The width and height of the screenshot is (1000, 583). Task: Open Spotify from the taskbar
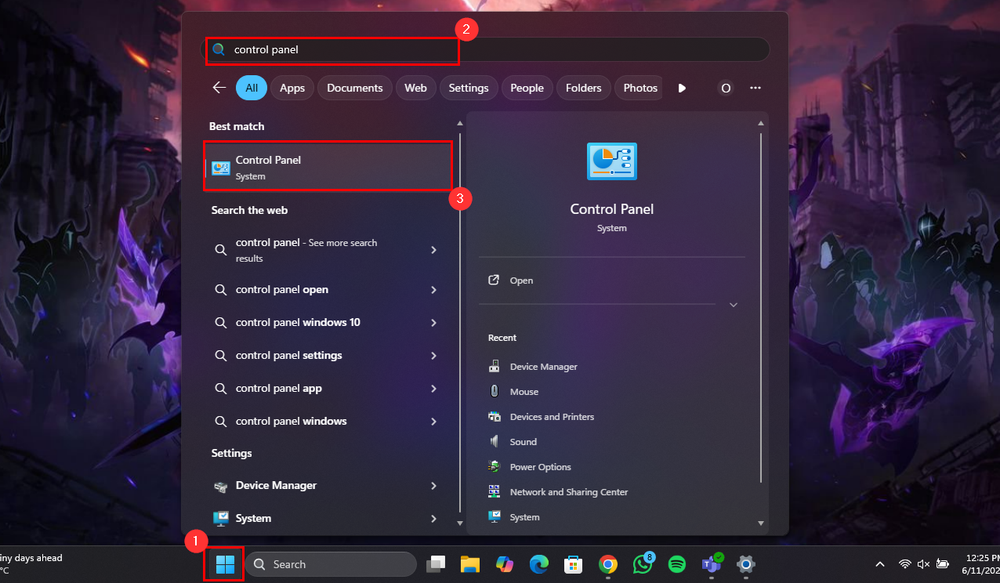677,564
